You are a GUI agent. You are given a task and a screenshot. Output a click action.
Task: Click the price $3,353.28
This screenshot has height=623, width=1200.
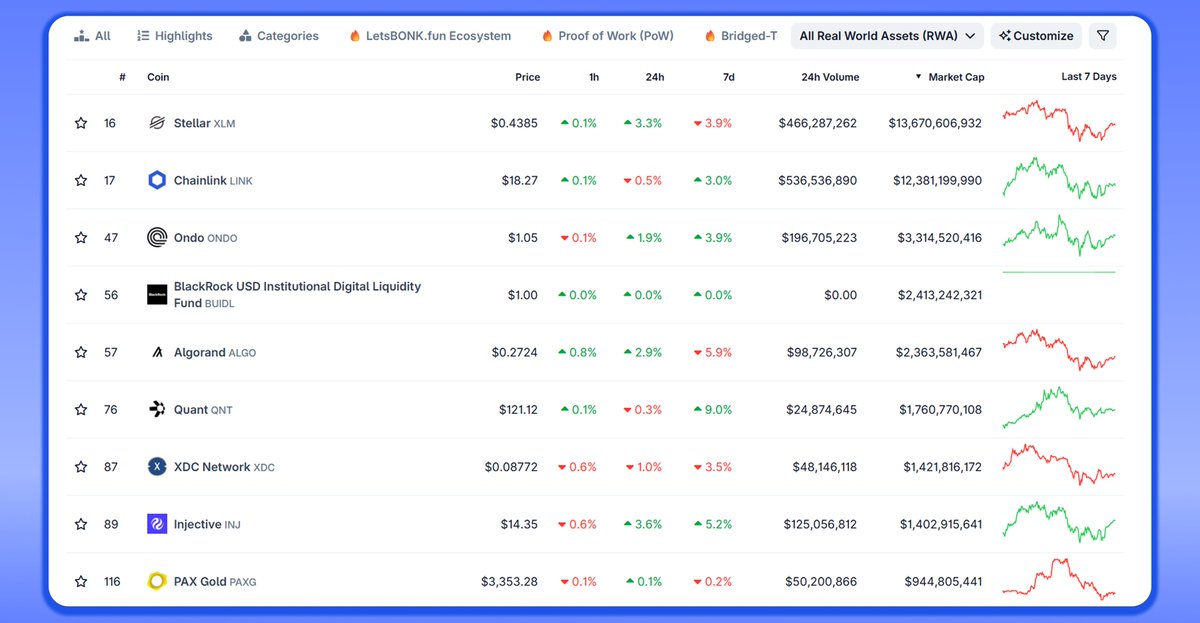click(x=509, y=582)
